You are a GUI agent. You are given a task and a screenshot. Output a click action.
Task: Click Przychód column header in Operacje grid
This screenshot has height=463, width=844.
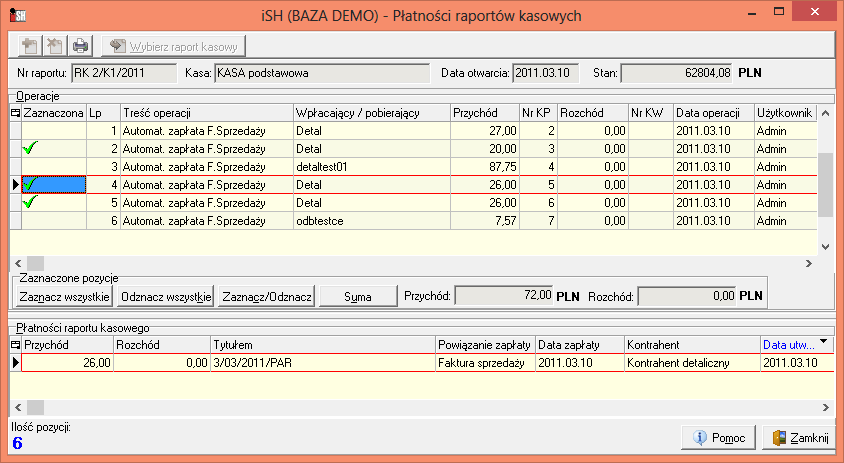[x=484, y=113]
